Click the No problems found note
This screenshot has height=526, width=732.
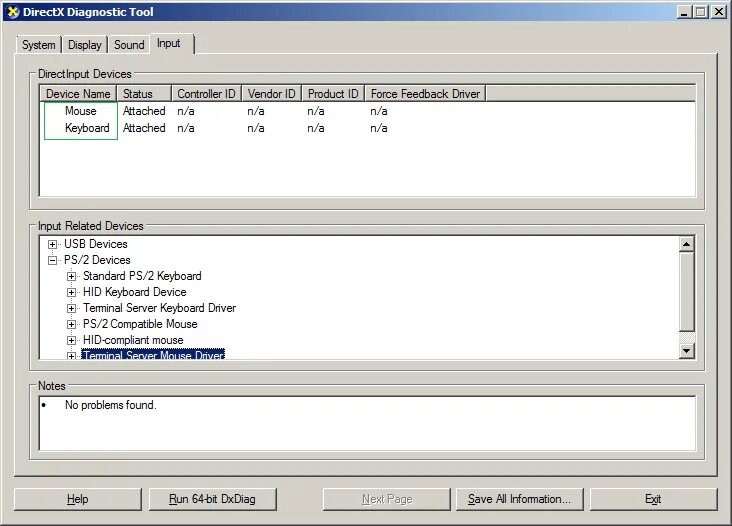pyautogui.click(x=110, y=405)
